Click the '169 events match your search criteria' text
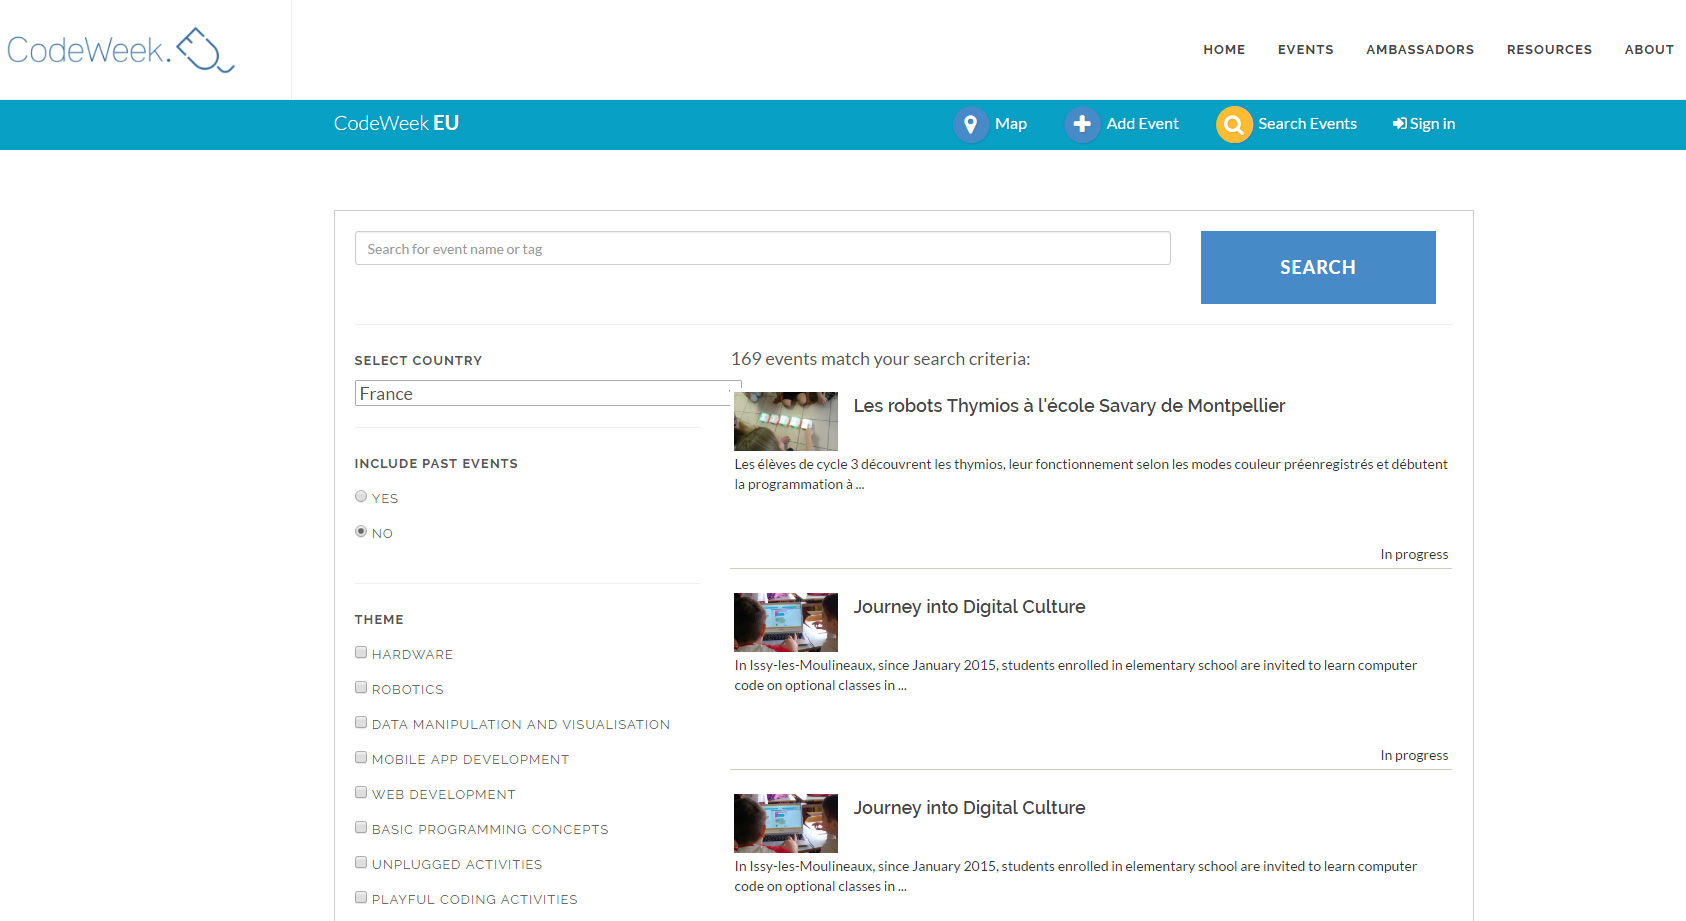Image resolution: width=1686 pixels, height=921 pixels. point(880,359)
